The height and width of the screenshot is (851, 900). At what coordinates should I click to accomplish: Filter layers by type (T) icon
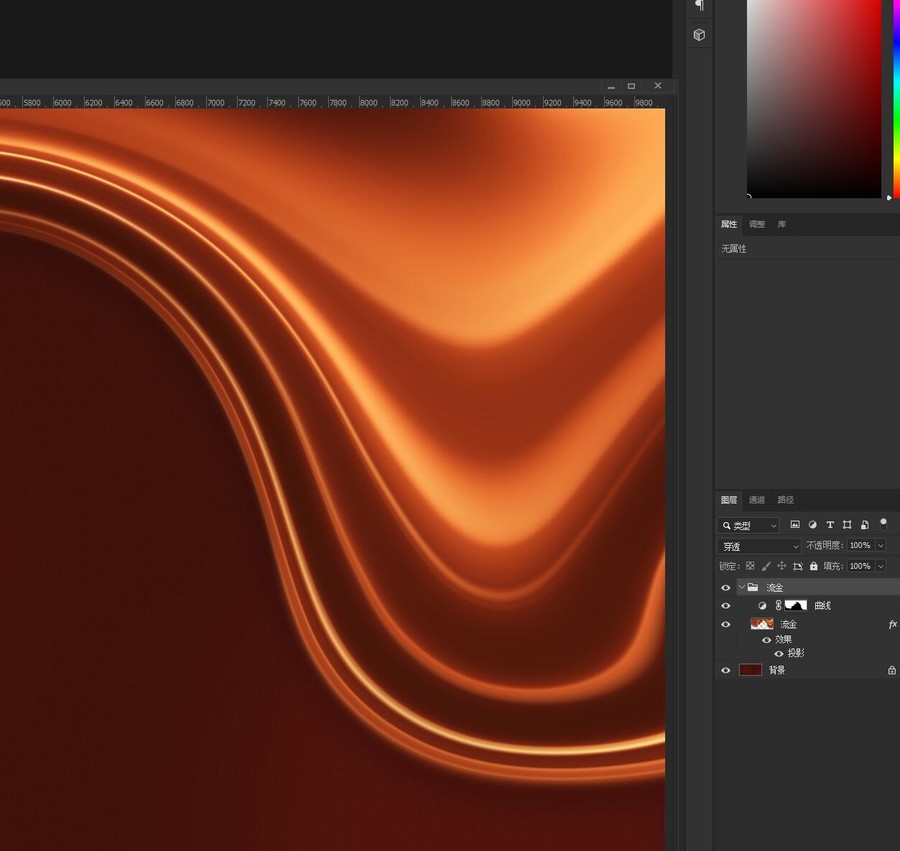(x=830, y=524)
